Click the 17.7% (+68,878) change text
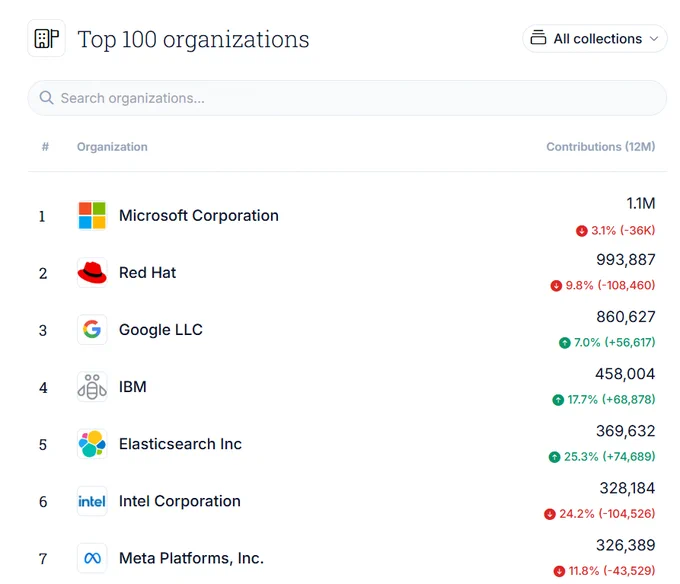 [x=611, y=399]
